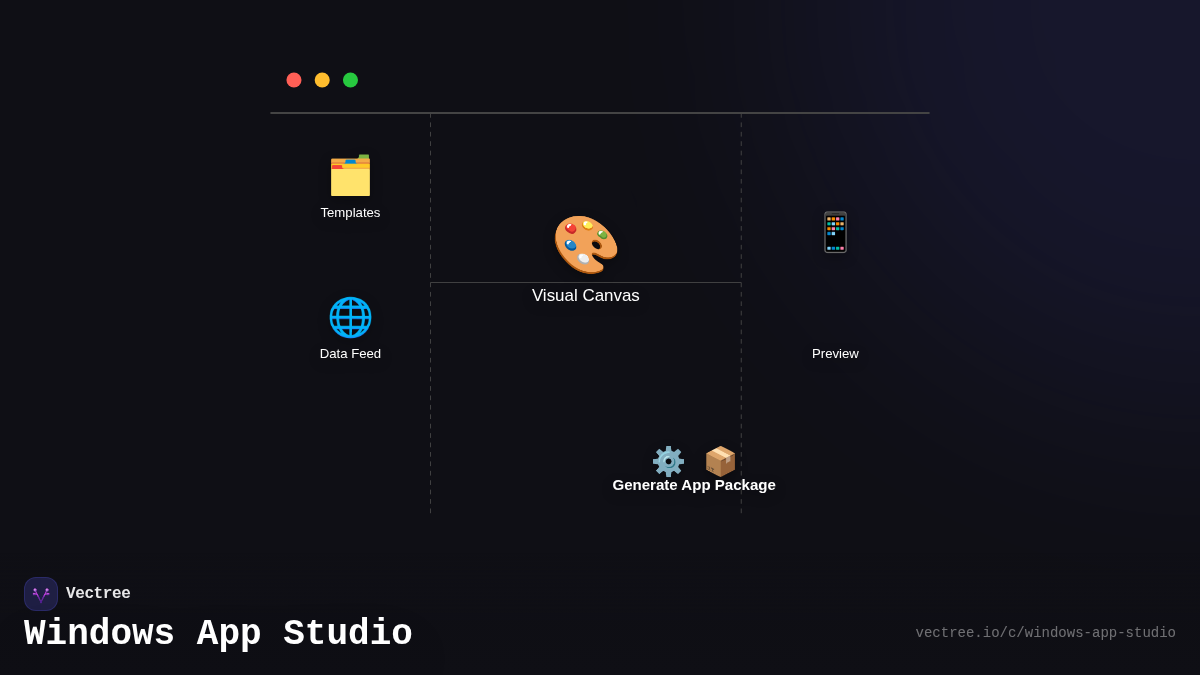Switch to the Visual Canvas tab
Screen dimensions: 1200x675
(x=586, y=295)
